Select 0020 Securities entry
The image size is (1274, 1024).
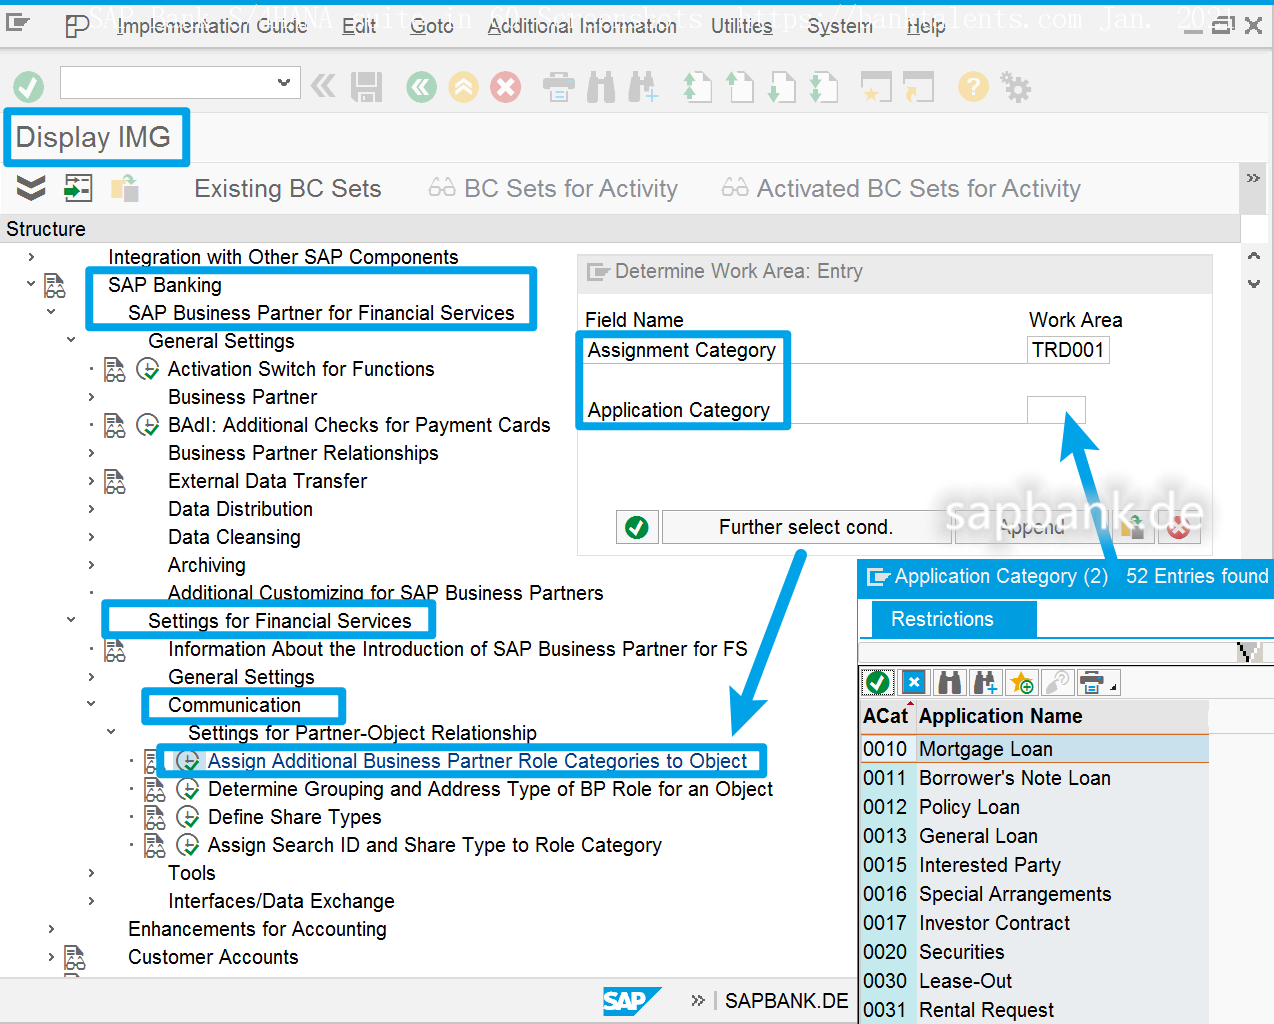click(x=1035, y=952)
